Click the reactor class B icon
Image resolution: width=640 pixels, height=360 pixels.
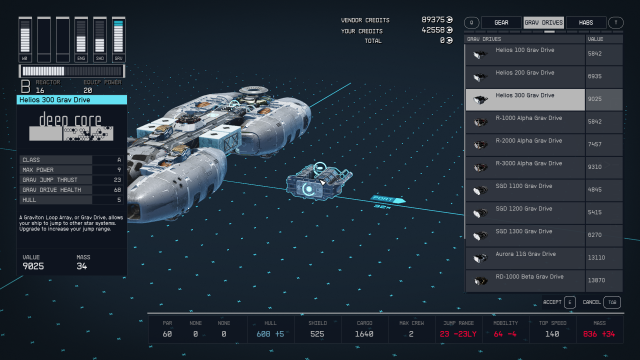(25, 86)
